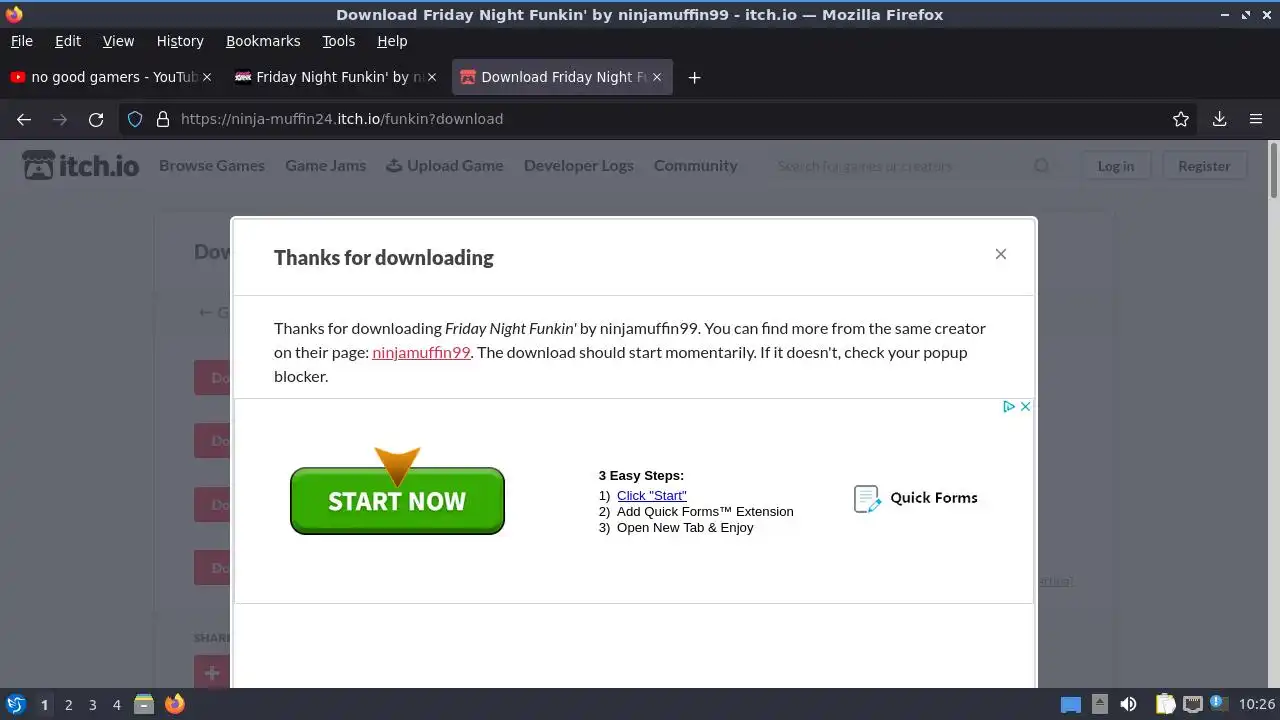Screen dimensions: 1280x720
Task: Click the Firefox taskbar icon
Action: click(x=174, y=704)
